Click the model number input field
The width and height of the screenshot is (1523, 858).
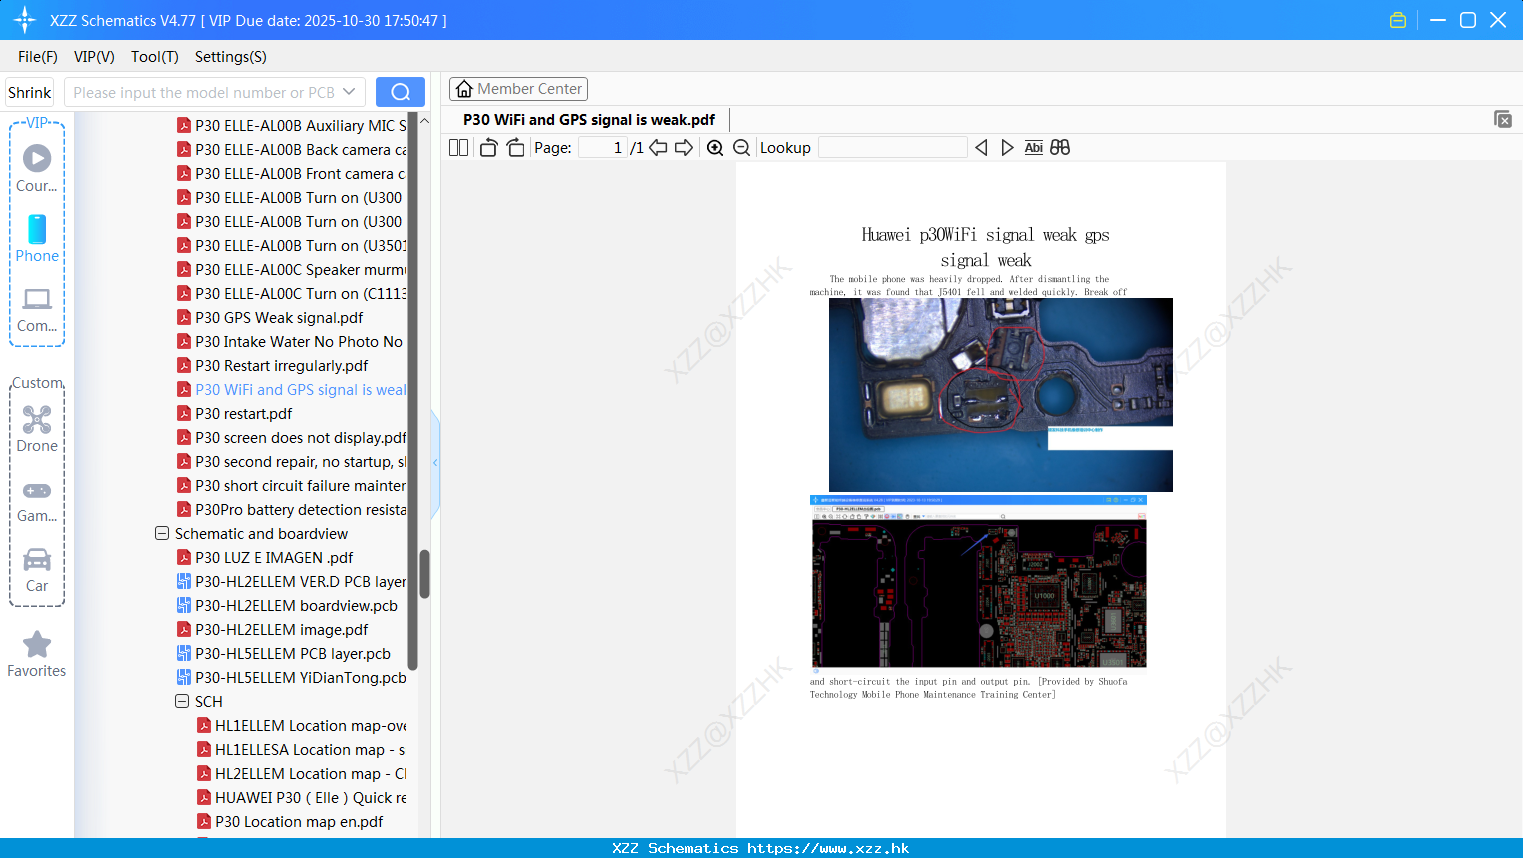(204, 92)
